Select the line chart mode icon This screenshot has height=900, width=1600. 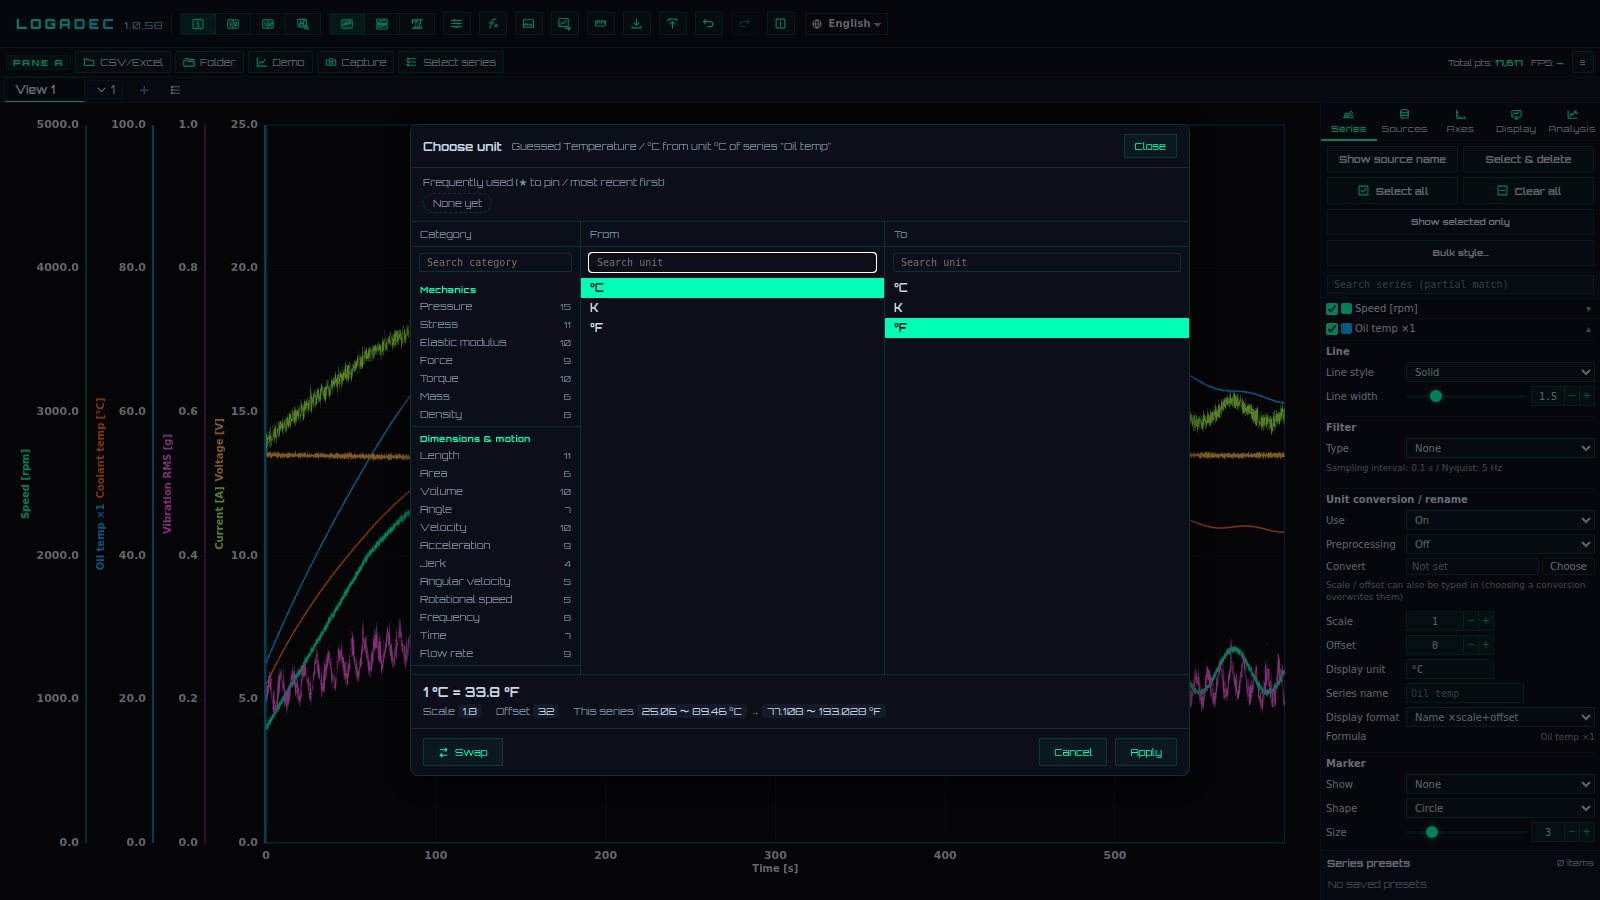[x=347, y=24]
